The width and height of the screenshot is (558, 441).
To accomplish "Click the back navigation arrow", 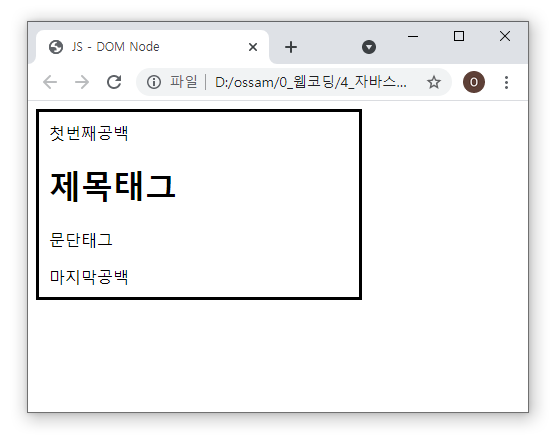I will 50,82.
